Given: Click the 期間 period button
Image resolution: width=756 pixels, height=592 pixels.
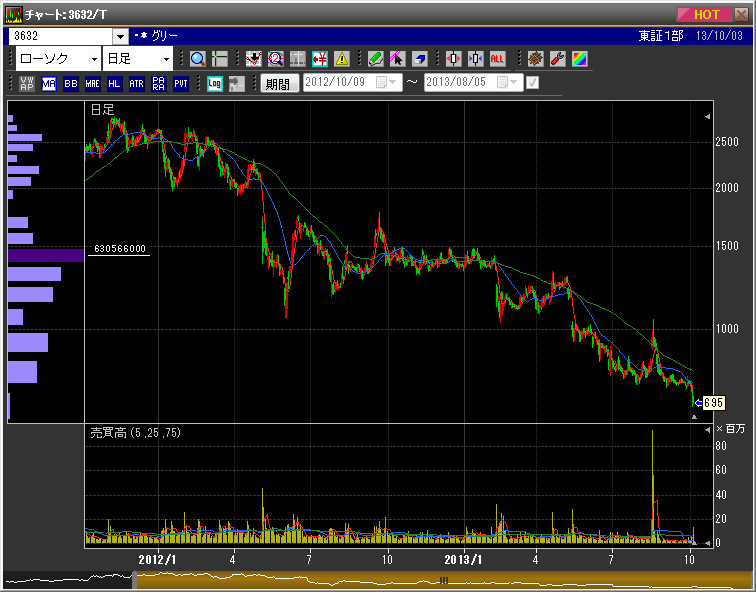Looking at the screenshot, I should coord(278,84).
